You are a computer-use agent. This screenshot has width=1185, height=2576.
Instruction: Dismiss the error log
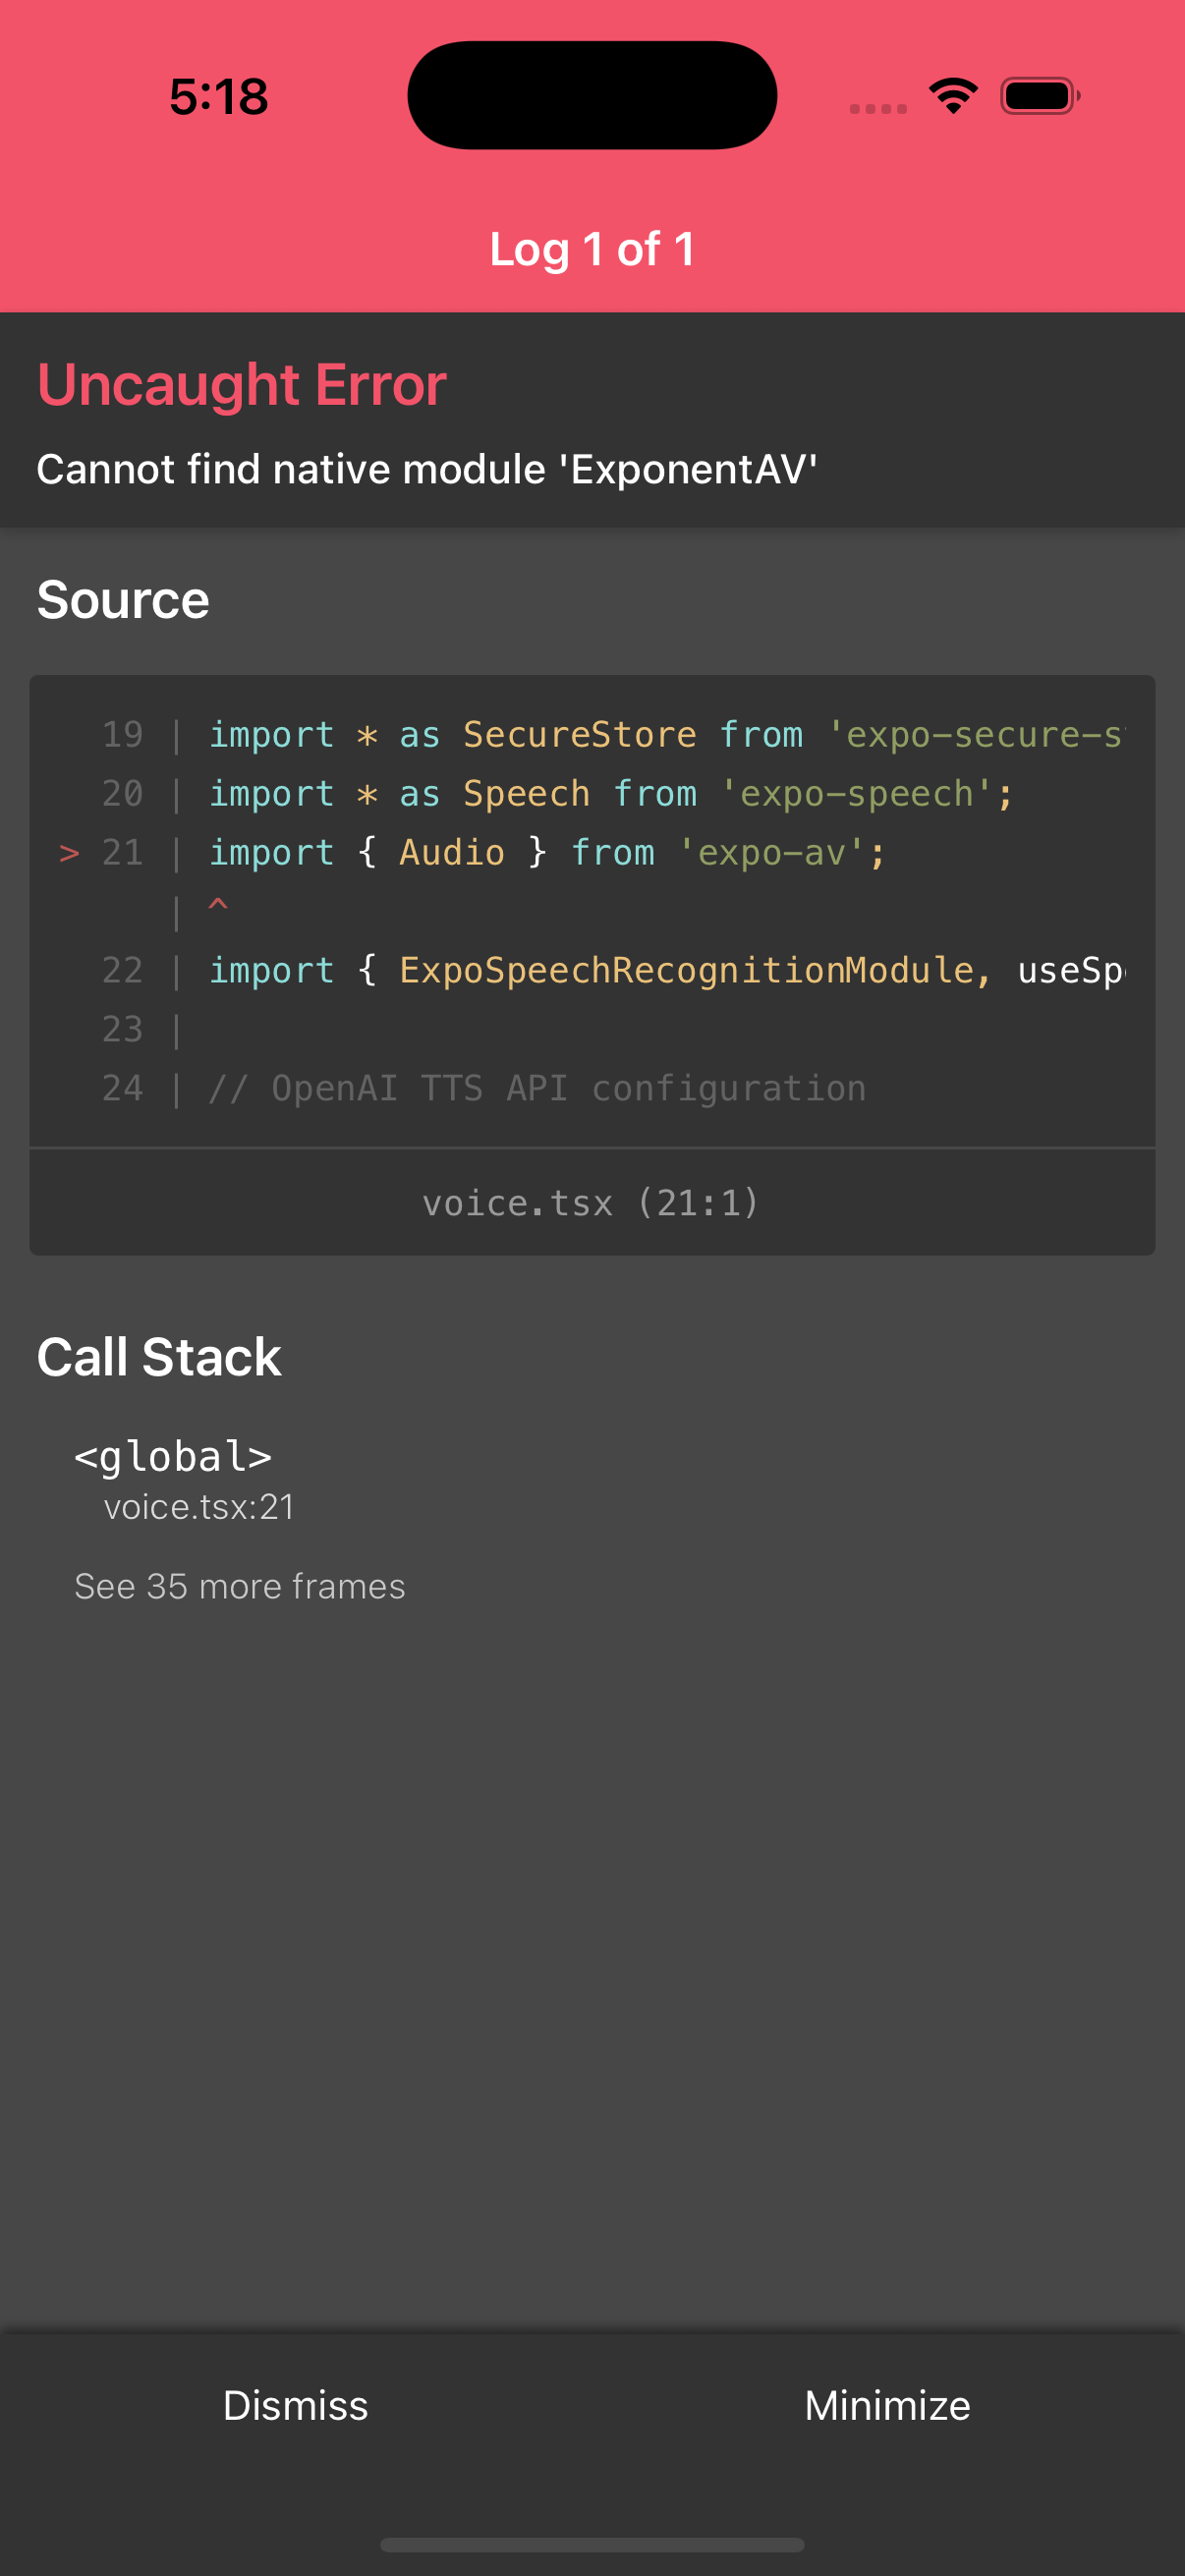click(295, 2405)
